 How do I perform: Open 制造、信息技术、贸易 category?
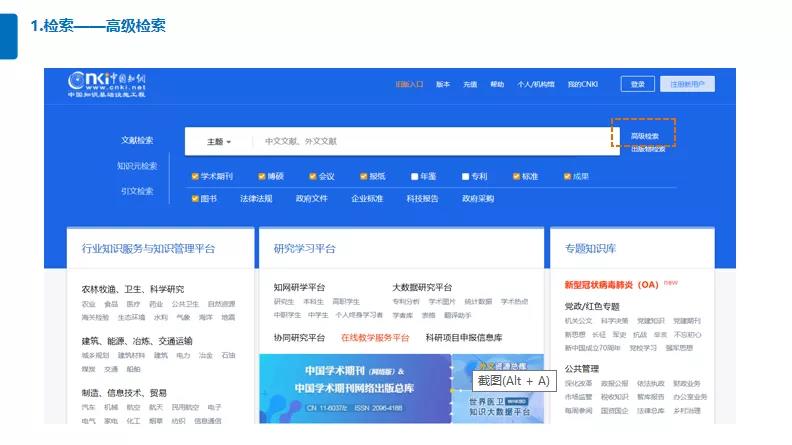[x=124, y=393]
